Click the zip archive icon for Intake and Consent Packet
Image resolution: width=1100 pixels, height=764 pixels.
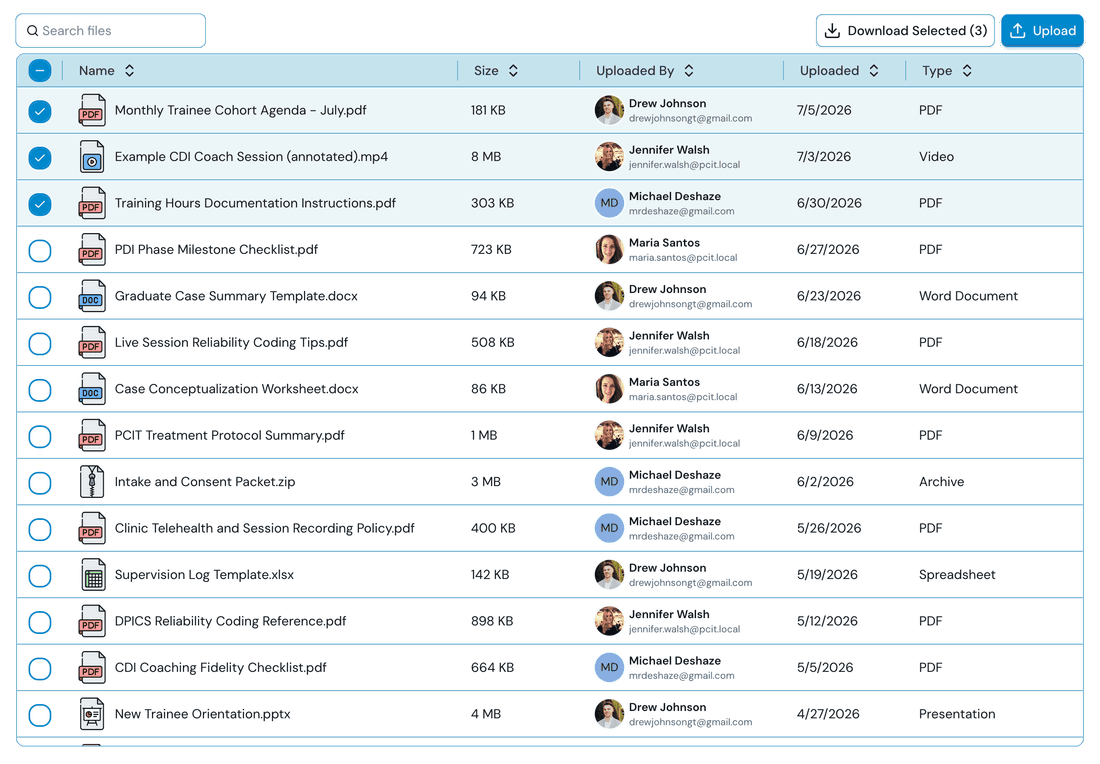point(92,481)
